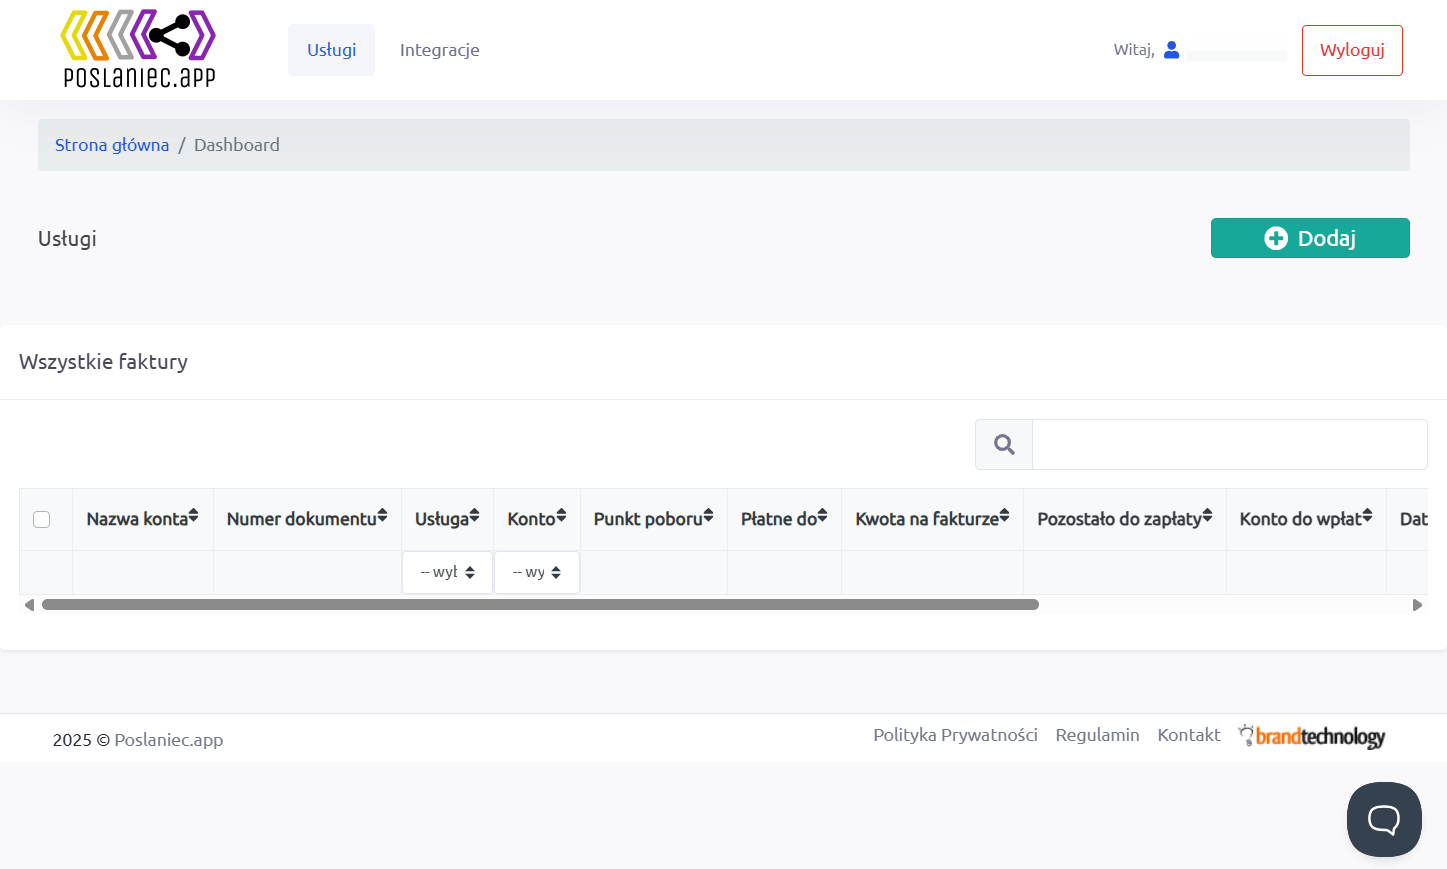
Task: Click the brandtechnology logo
Action: tap(1312, 736)
